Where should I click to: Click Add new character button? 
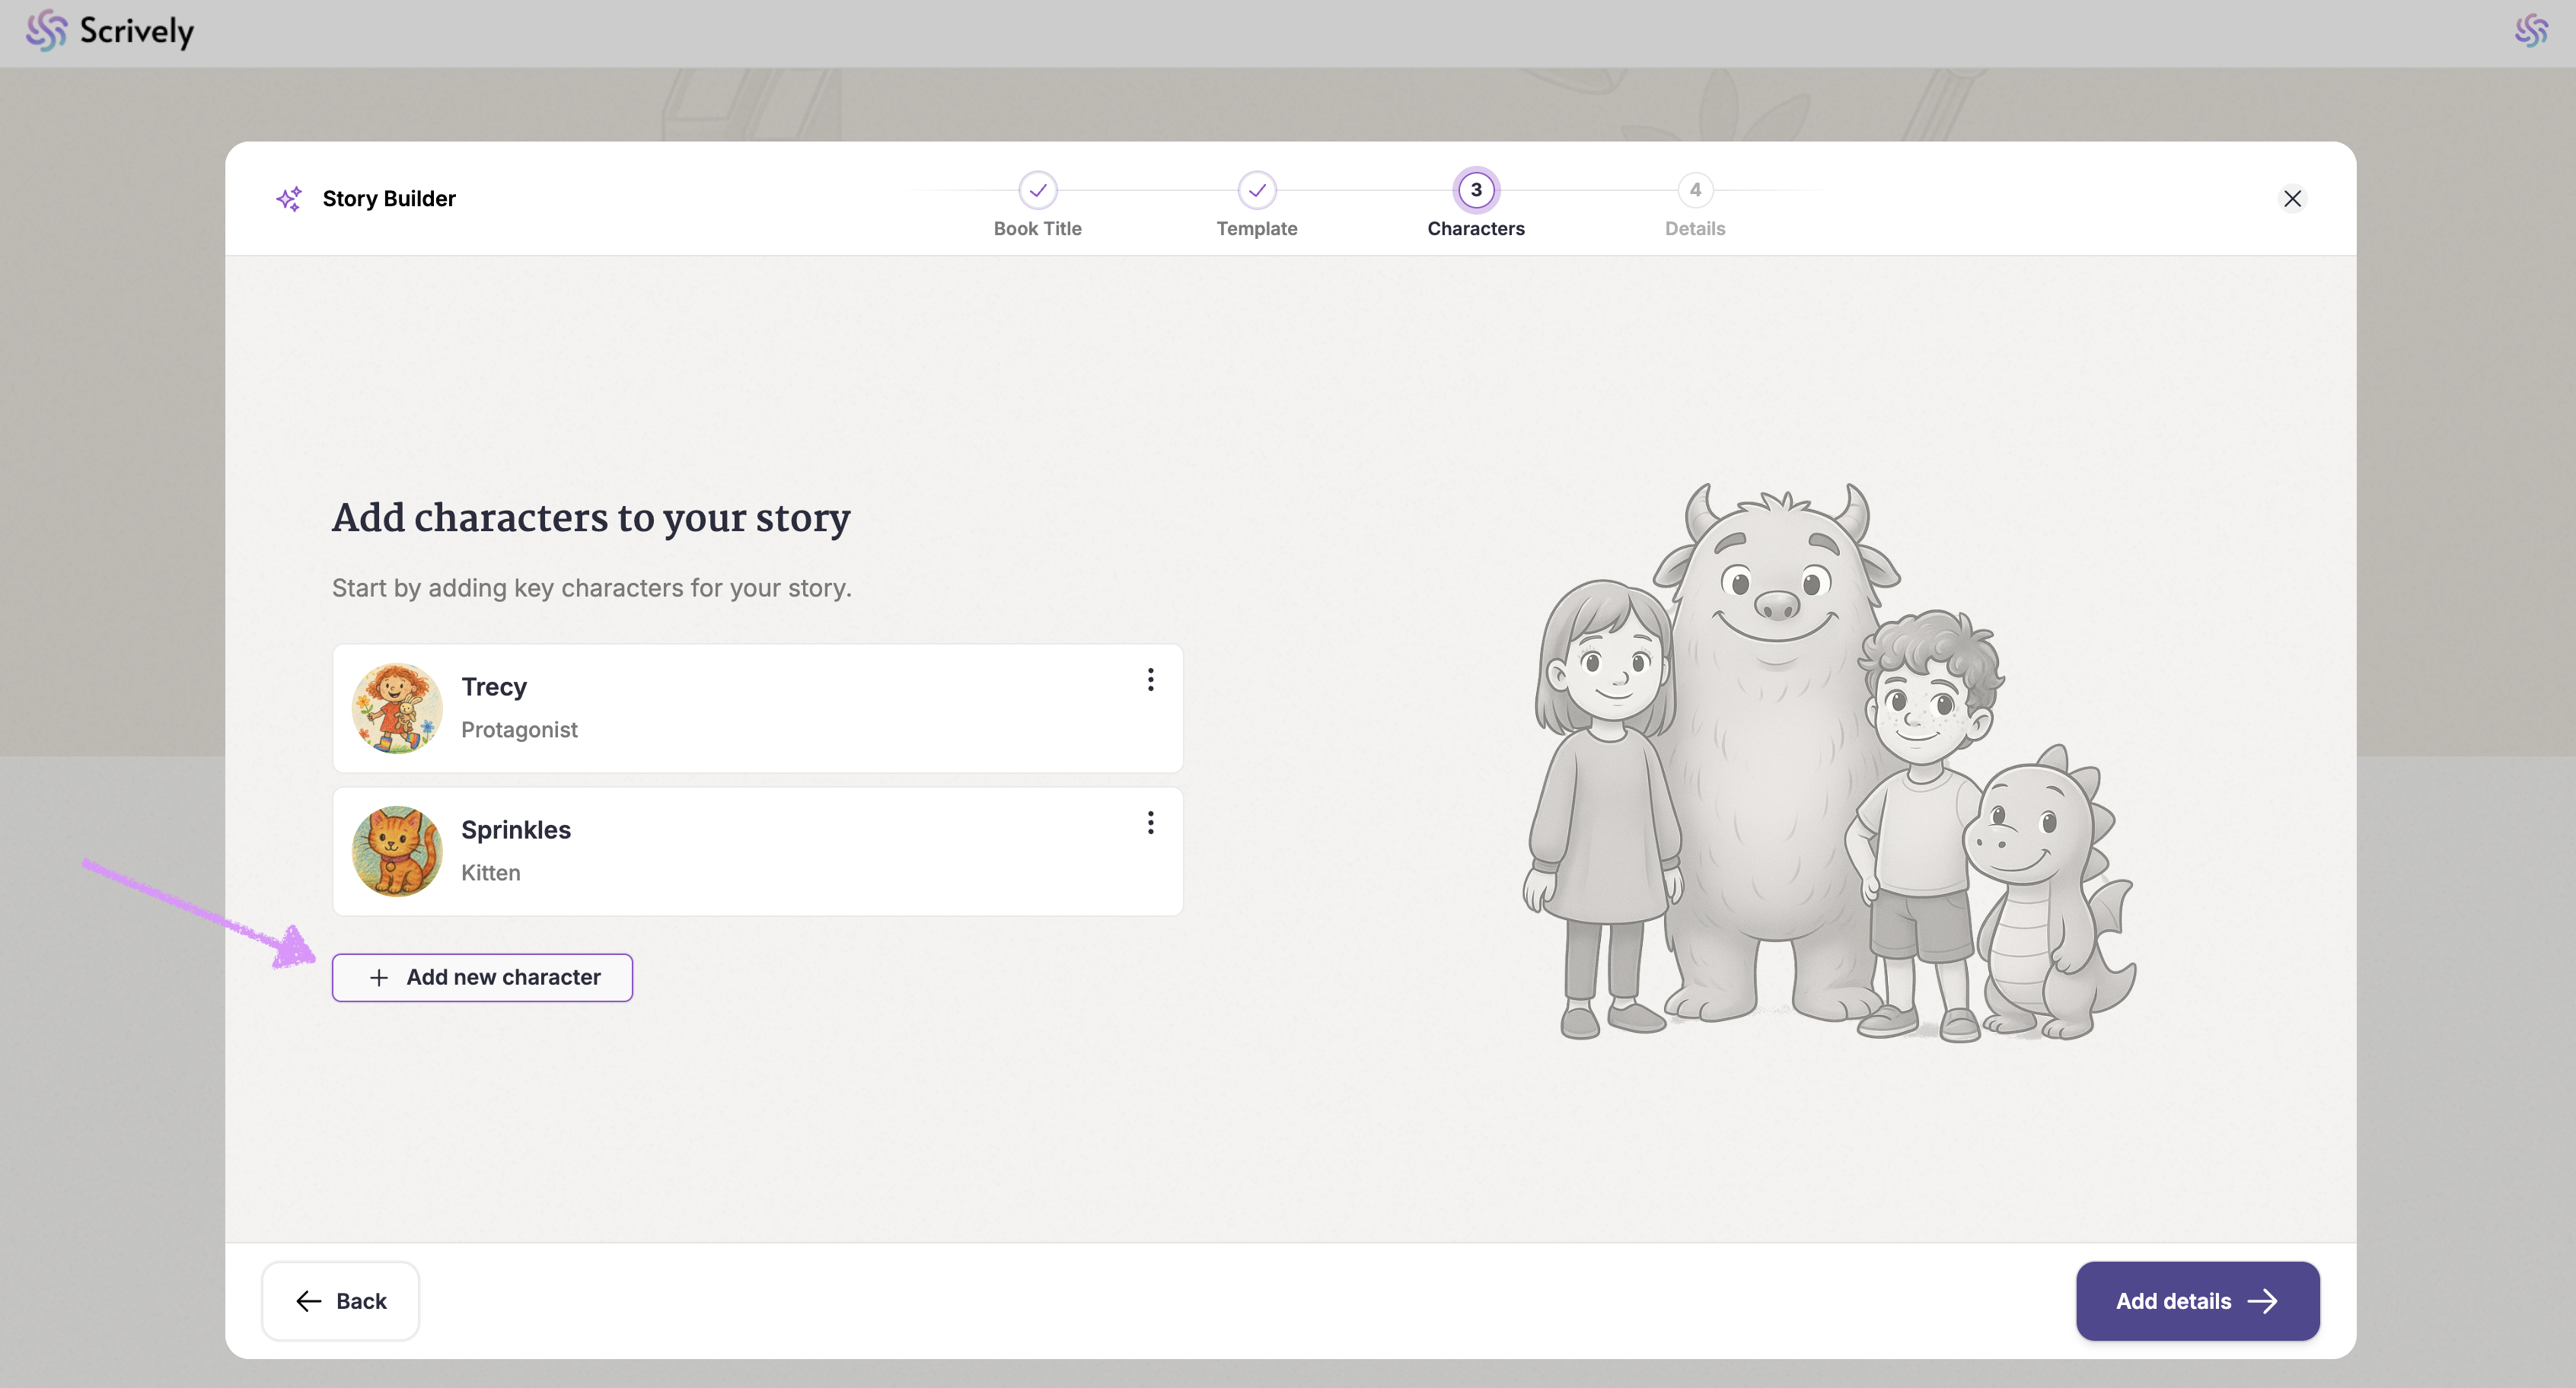(482, 977)
